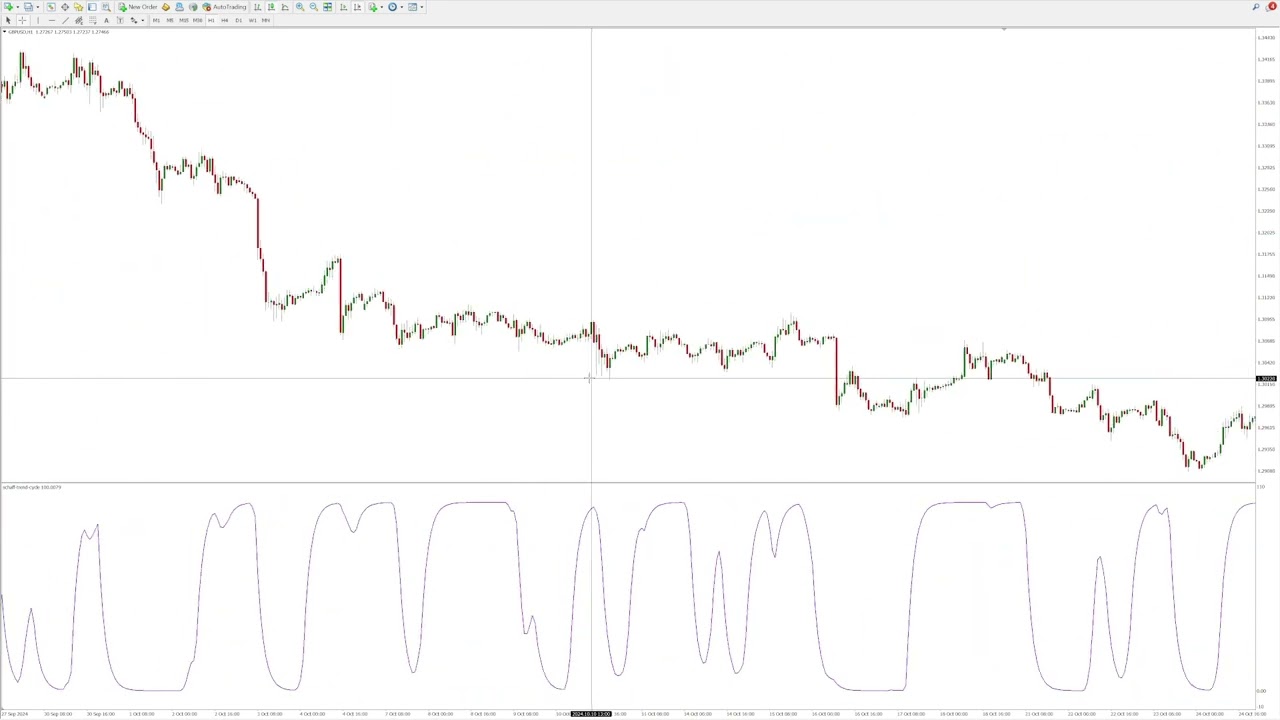Viewport: 1280px width, 720px height.
Task: Toggle the Terminal panel icon
Action: pyautogui.click(x=92, y=7)
